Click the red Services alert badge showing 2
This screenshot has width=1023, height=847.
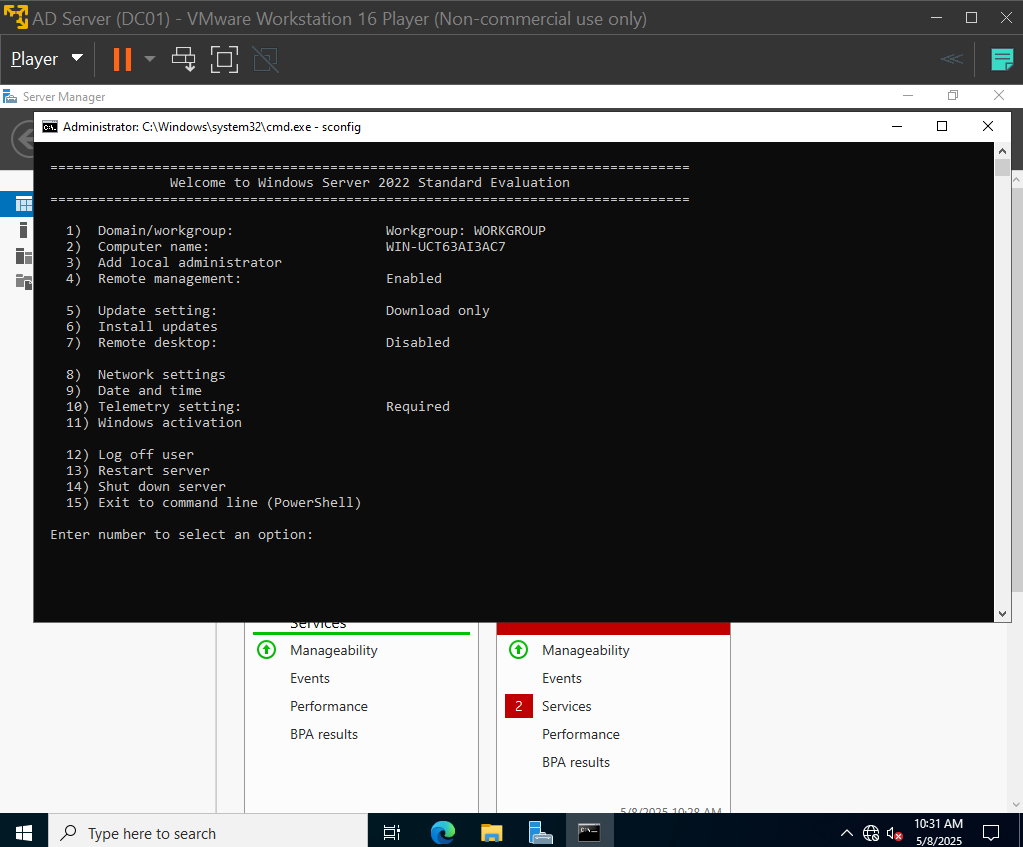point(519,706)
